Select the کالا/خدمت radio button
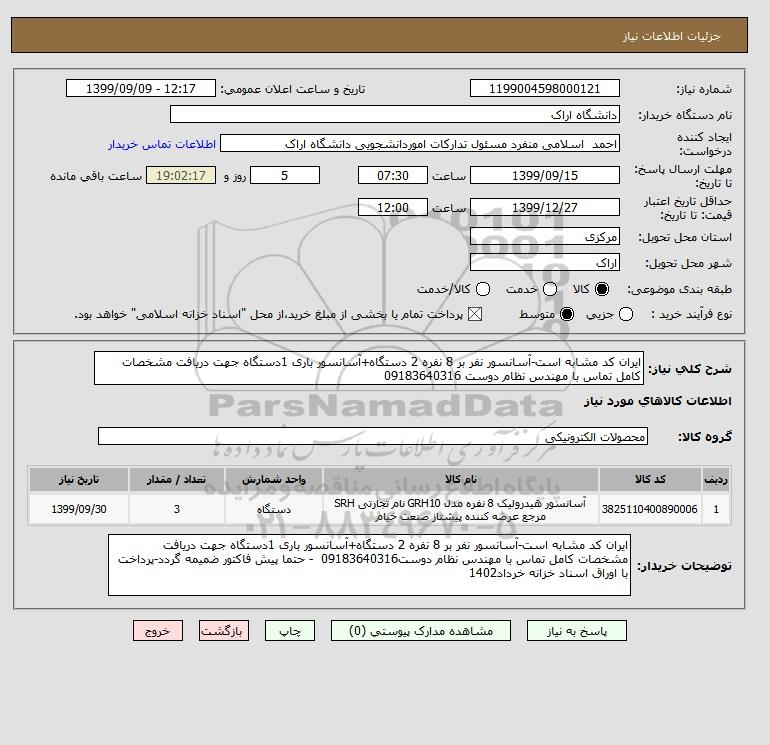 (x=483, y=289)
